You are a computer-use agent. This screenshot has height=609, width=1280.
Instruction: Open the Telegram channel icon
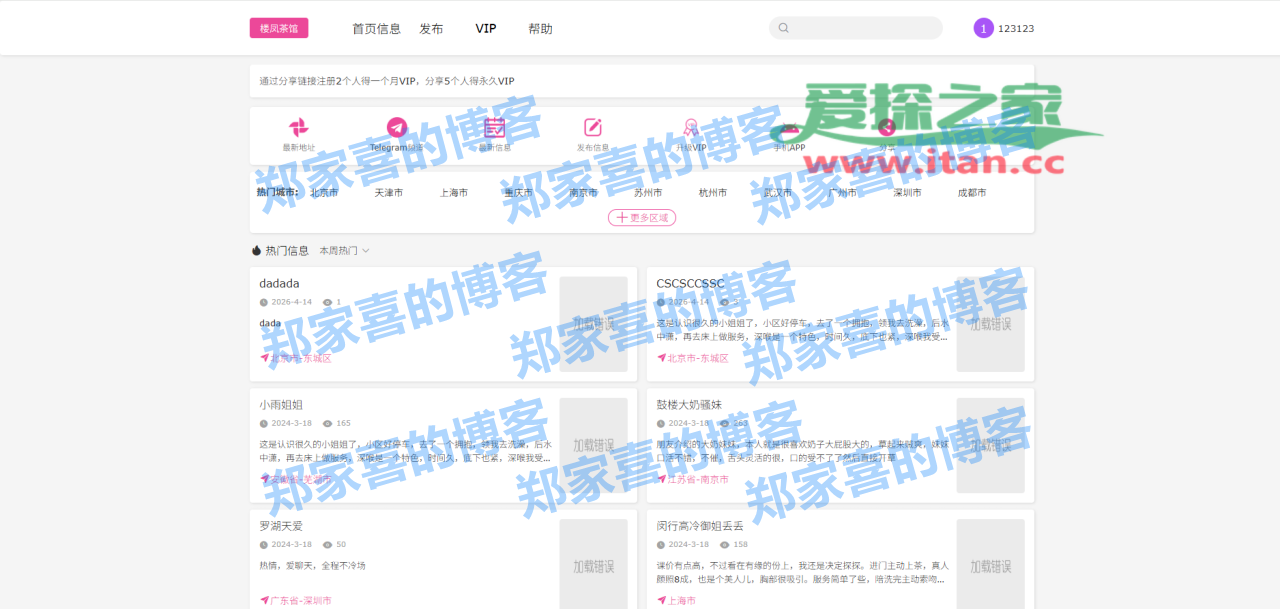click(x=397, y=127)
